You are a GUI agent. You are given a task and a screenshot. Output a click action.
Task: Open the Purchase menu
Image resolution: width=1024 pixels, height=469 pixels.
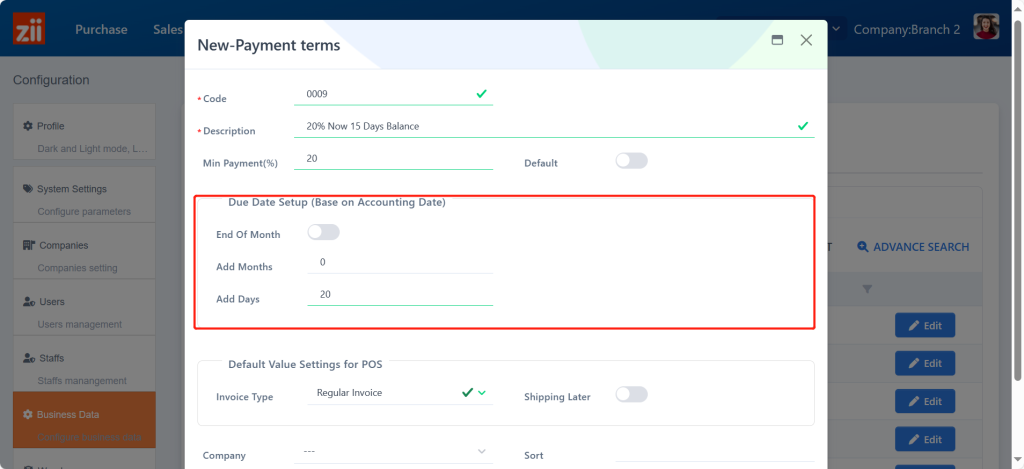(101, 30)
